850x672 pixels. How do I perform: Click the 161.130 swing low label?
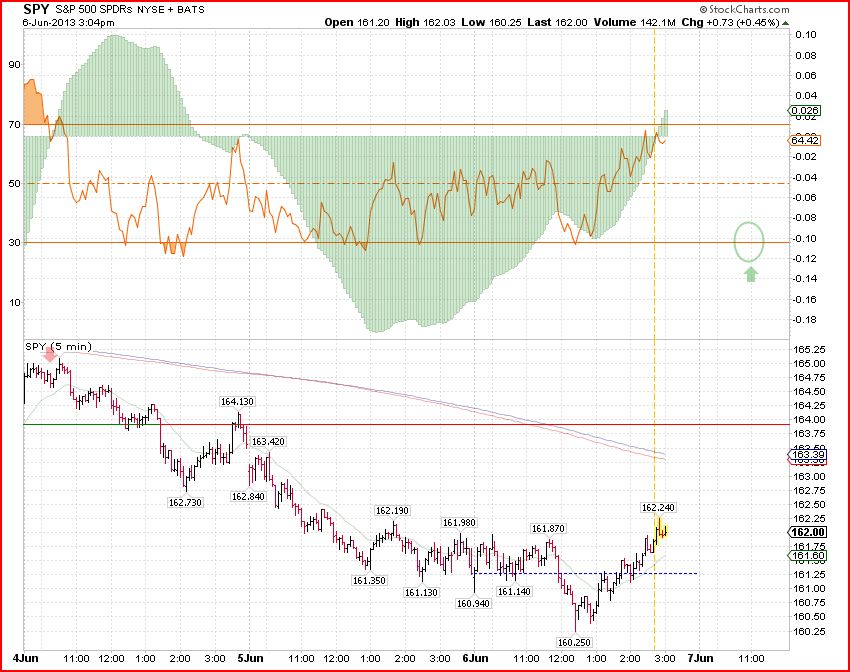(x=421, y=592)
